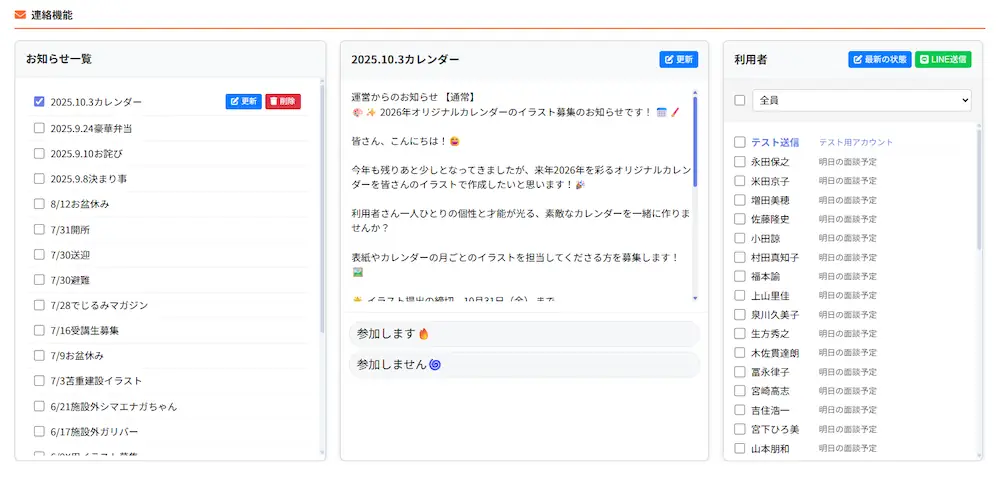1000x477 pixels.
Task: Select the checkbox for 永田保之
Action: pyautogui.click(x=740, y=161)
